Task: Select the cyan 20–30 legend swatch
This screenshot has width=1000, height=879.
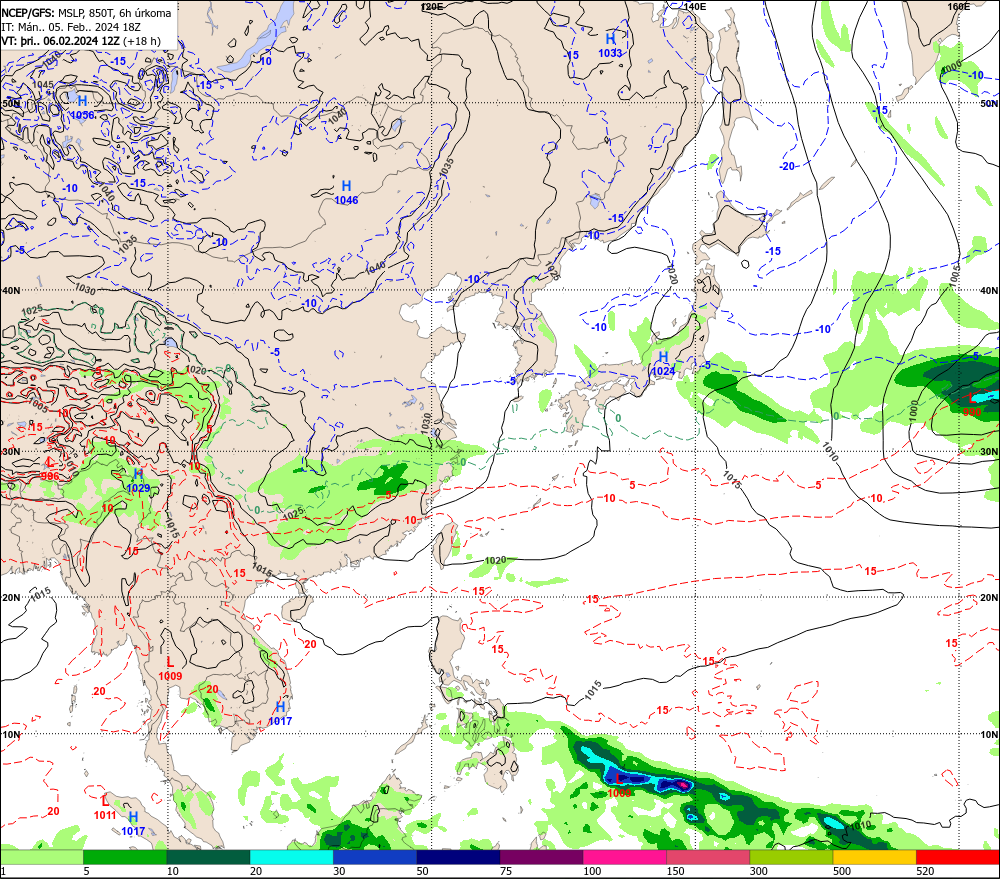Action: tap(291, 857)
